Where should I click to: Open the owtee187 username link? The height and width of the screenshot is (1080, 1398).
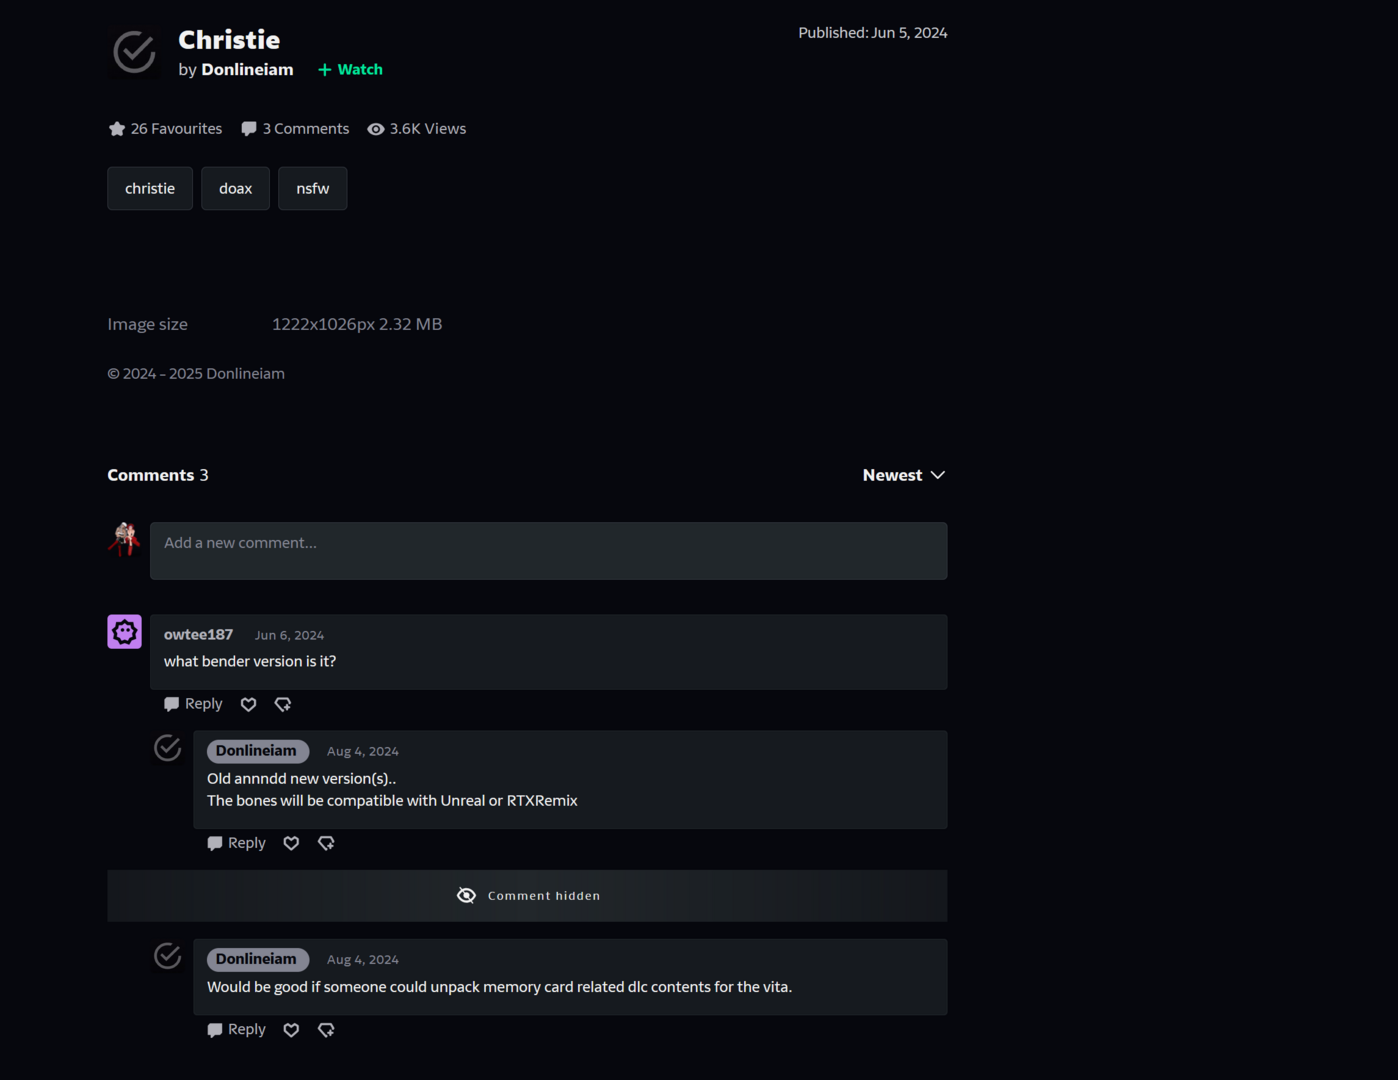(198, 634)
